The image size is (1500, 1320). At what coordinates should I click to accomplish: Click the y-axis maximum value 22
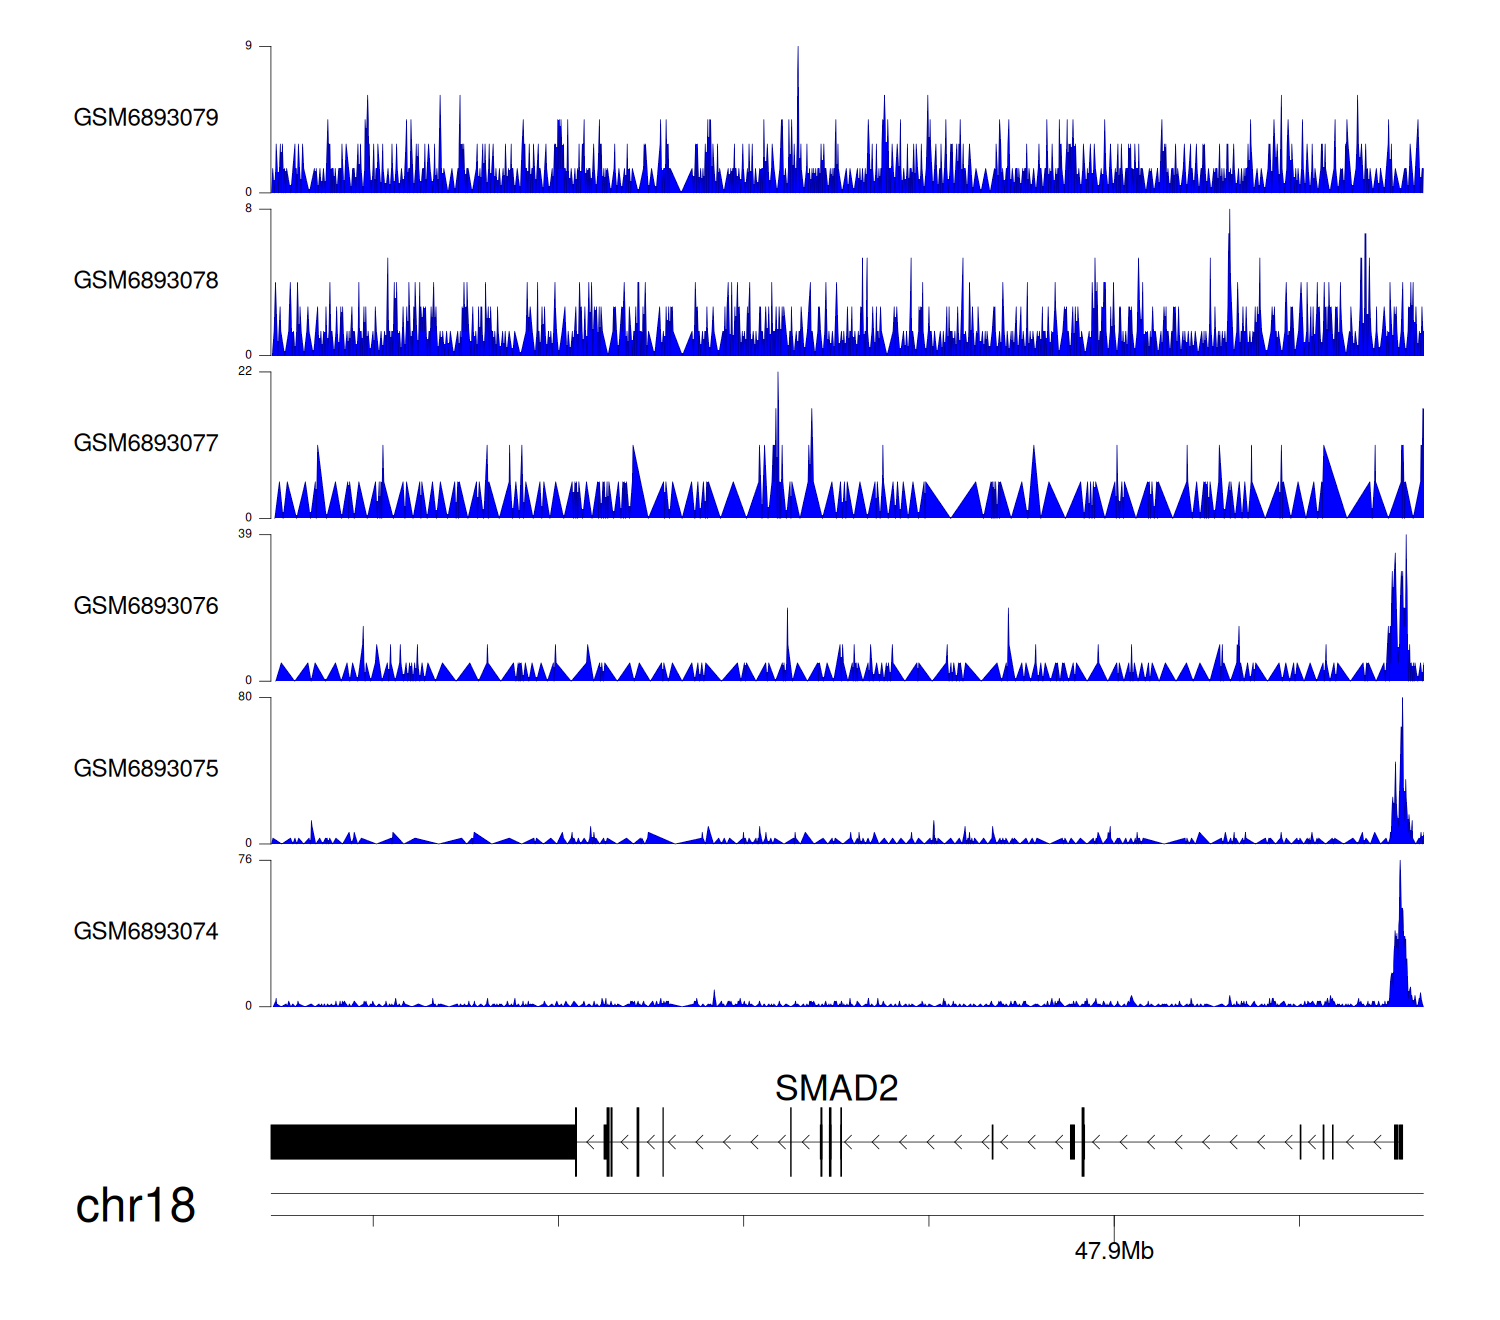click(245, 371)
